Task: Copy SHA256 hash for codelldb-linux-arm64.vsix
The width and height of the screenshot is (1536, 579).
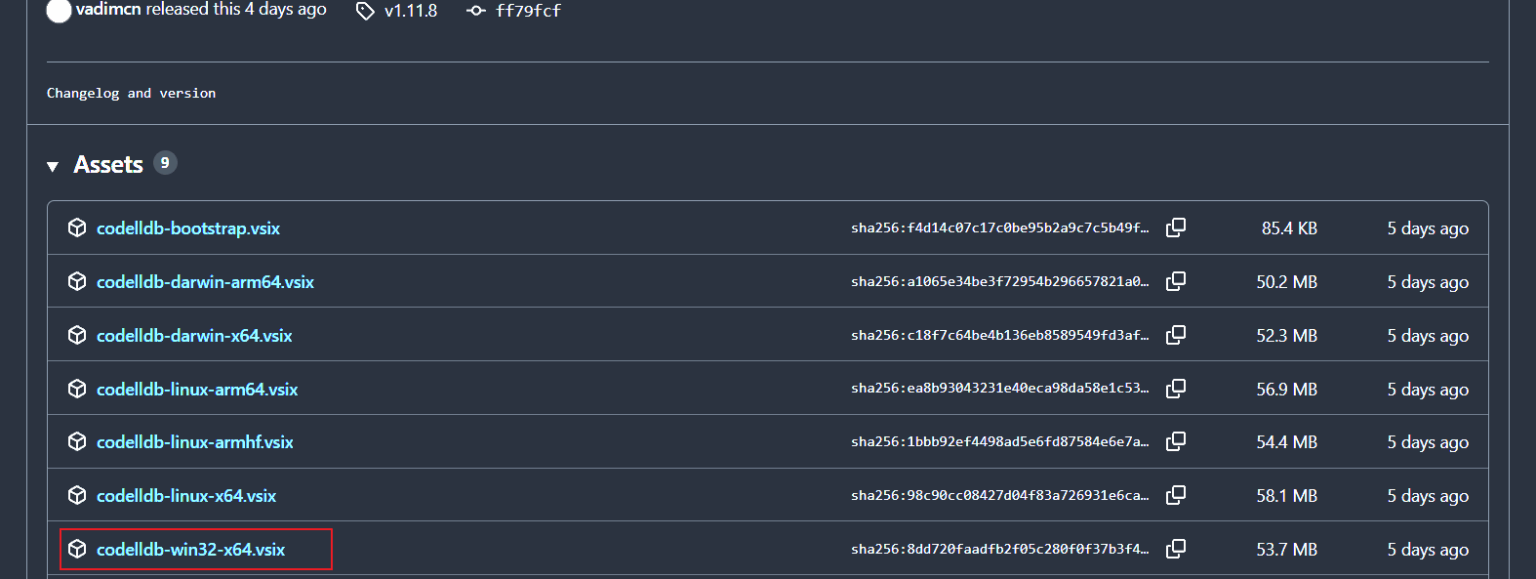Action: coord(1176,389)
